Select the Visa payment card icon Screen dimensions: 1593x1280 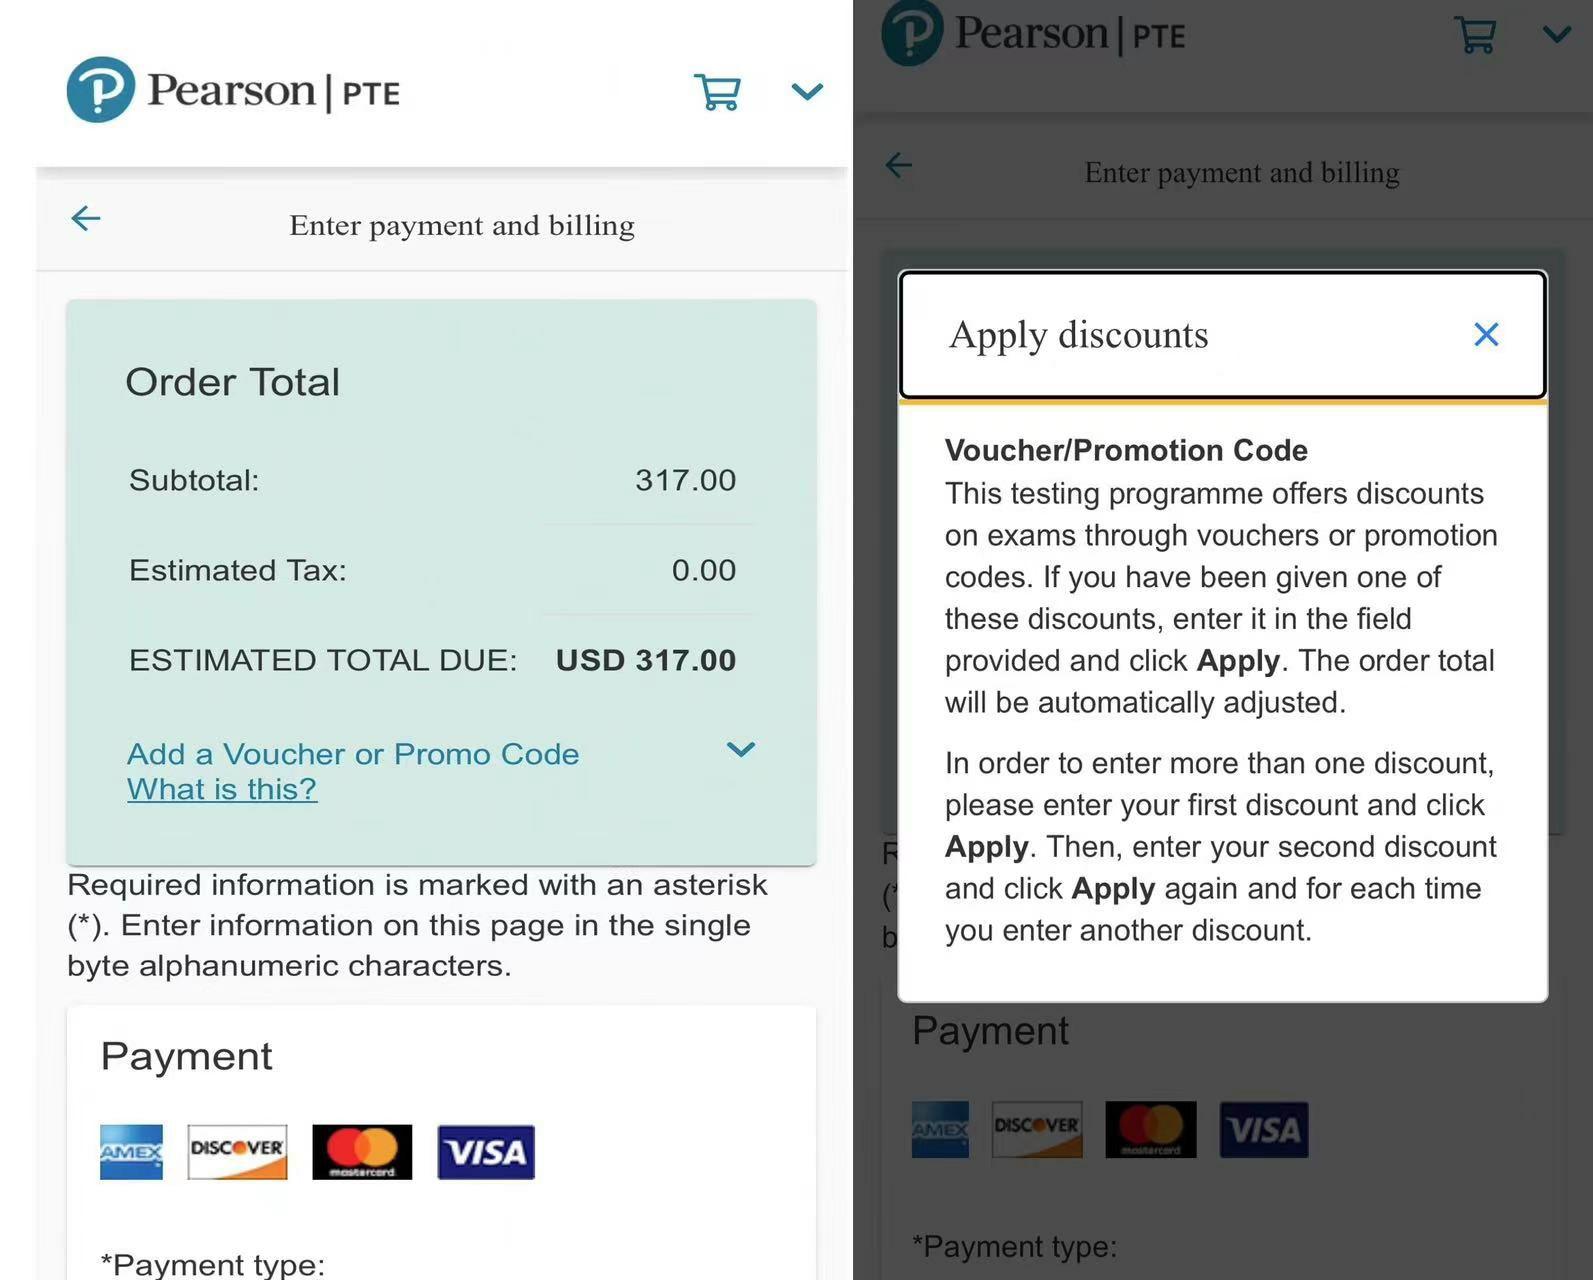[485, 1152]
